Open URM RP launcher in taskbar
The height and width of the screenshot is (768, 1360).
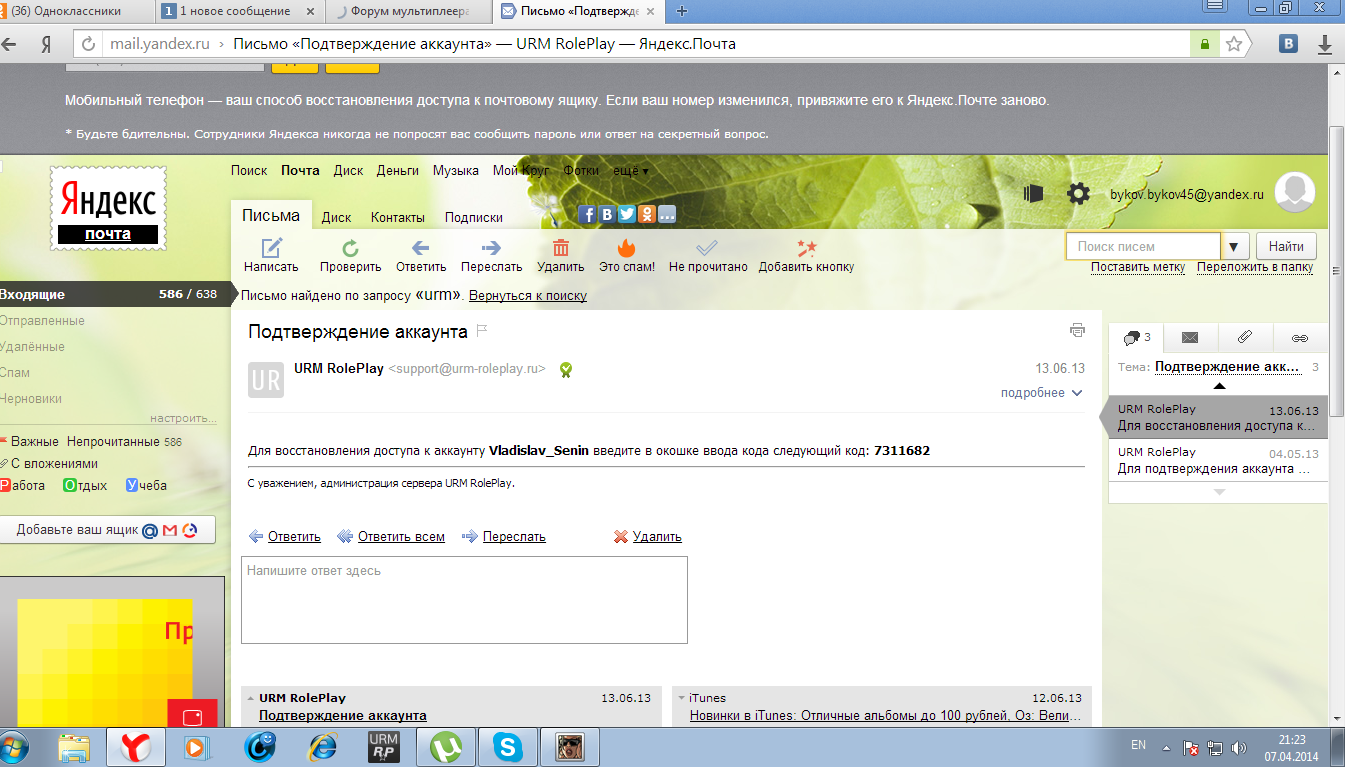(383, 747)
